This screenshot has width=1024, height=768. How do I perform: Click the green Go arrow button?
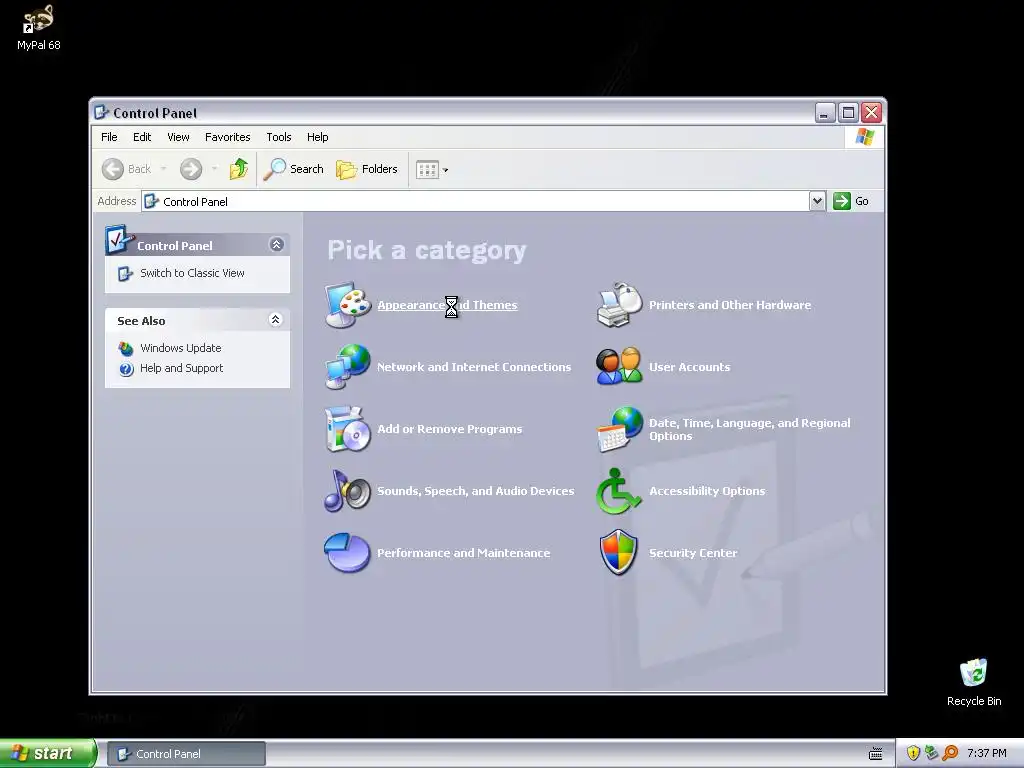[x=842, y=201]
